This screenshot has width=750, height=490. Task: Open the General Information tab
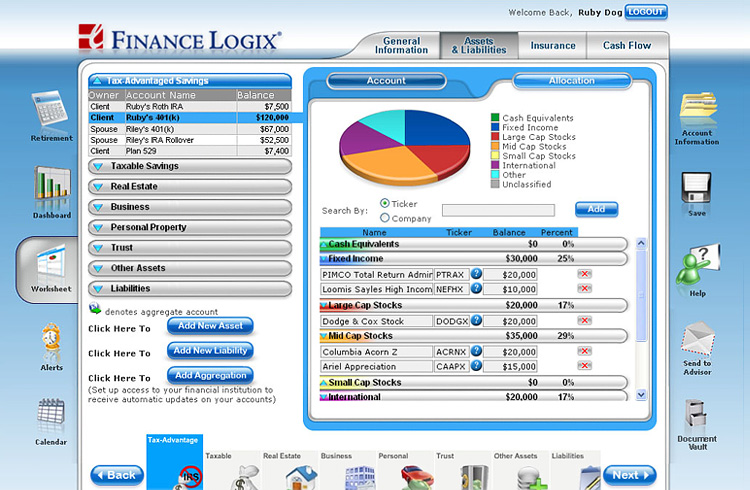coord(401,45)
